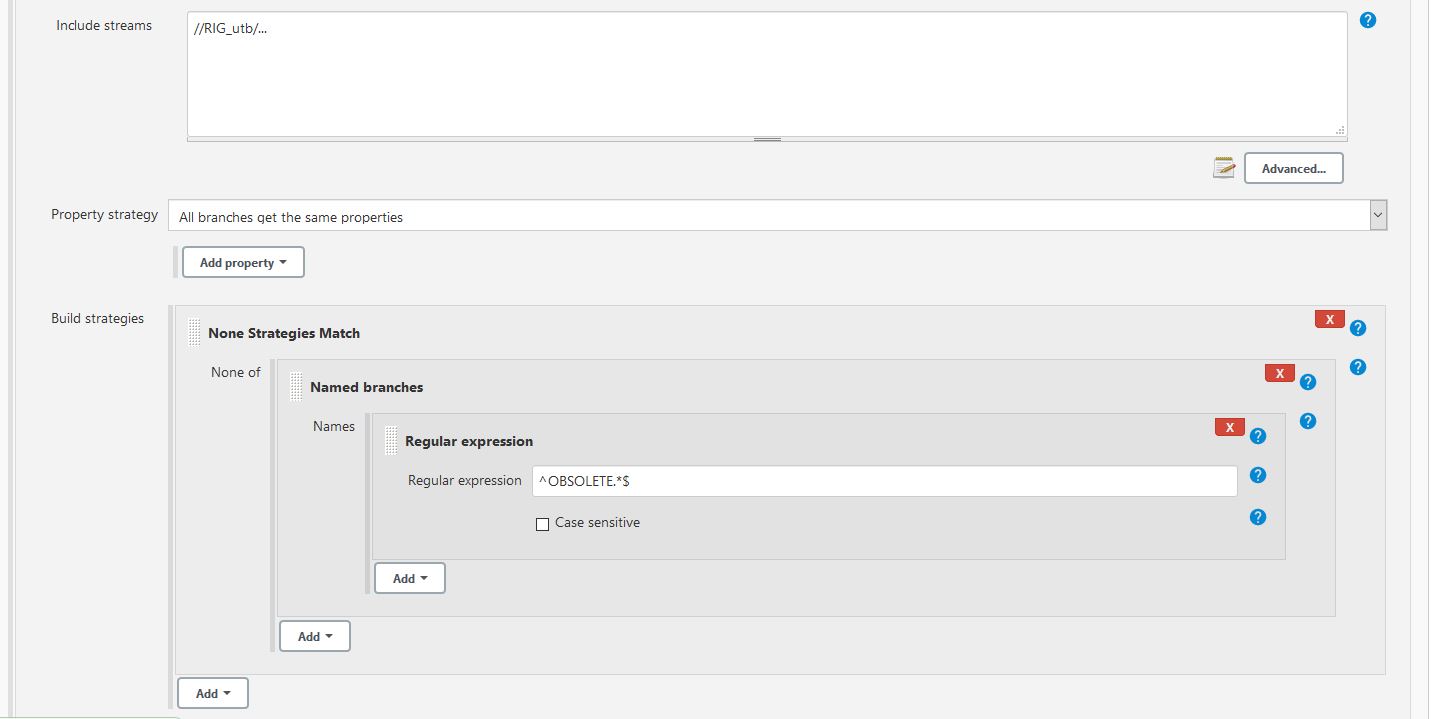Click the Build strategies label
Screen dimensions: 1441x719
coord(97,318)
